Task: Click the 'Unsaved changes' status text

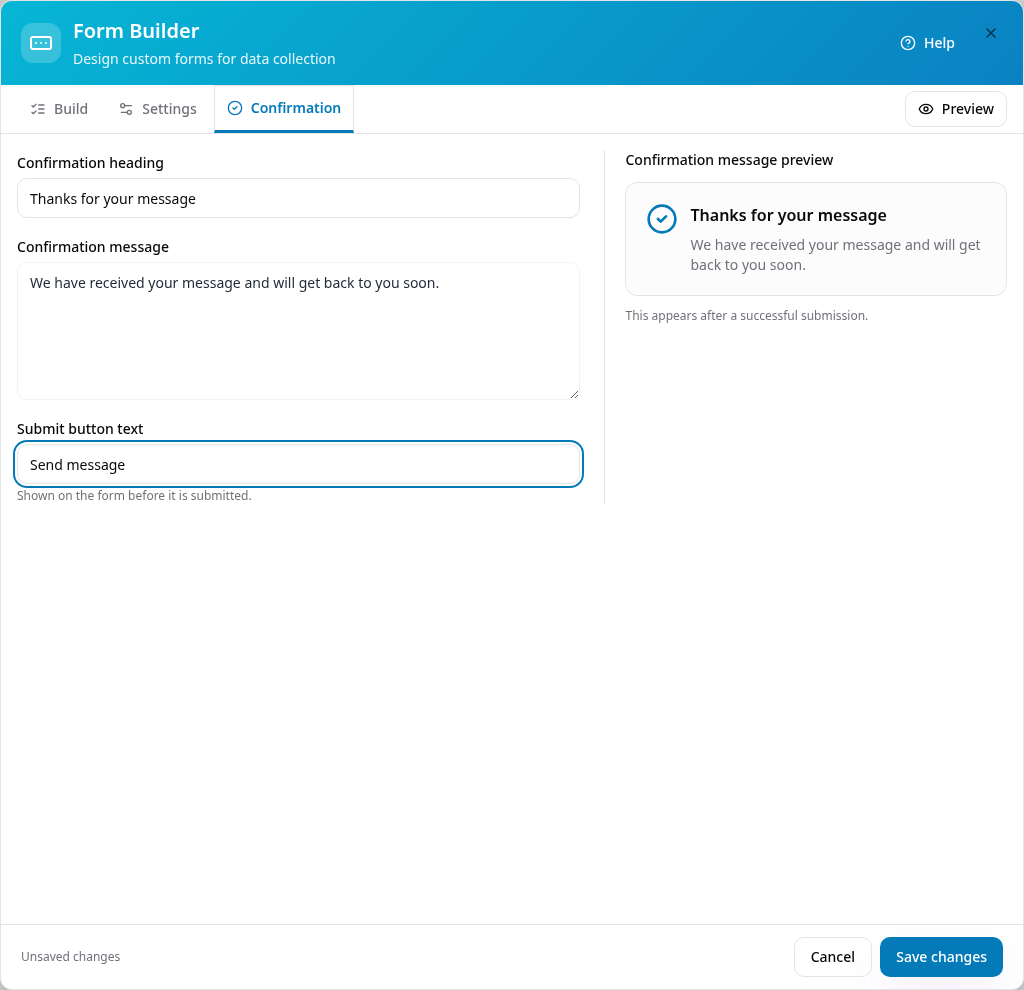Action: click(x=71, y=957)
